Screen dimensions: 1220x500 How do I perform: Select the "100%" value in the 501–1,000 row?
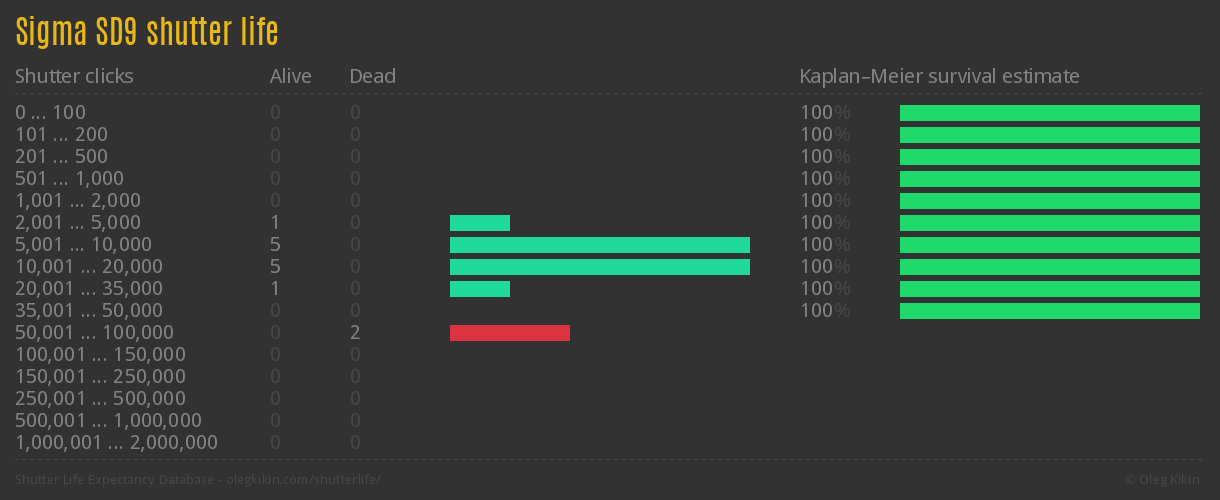(825, 179)
